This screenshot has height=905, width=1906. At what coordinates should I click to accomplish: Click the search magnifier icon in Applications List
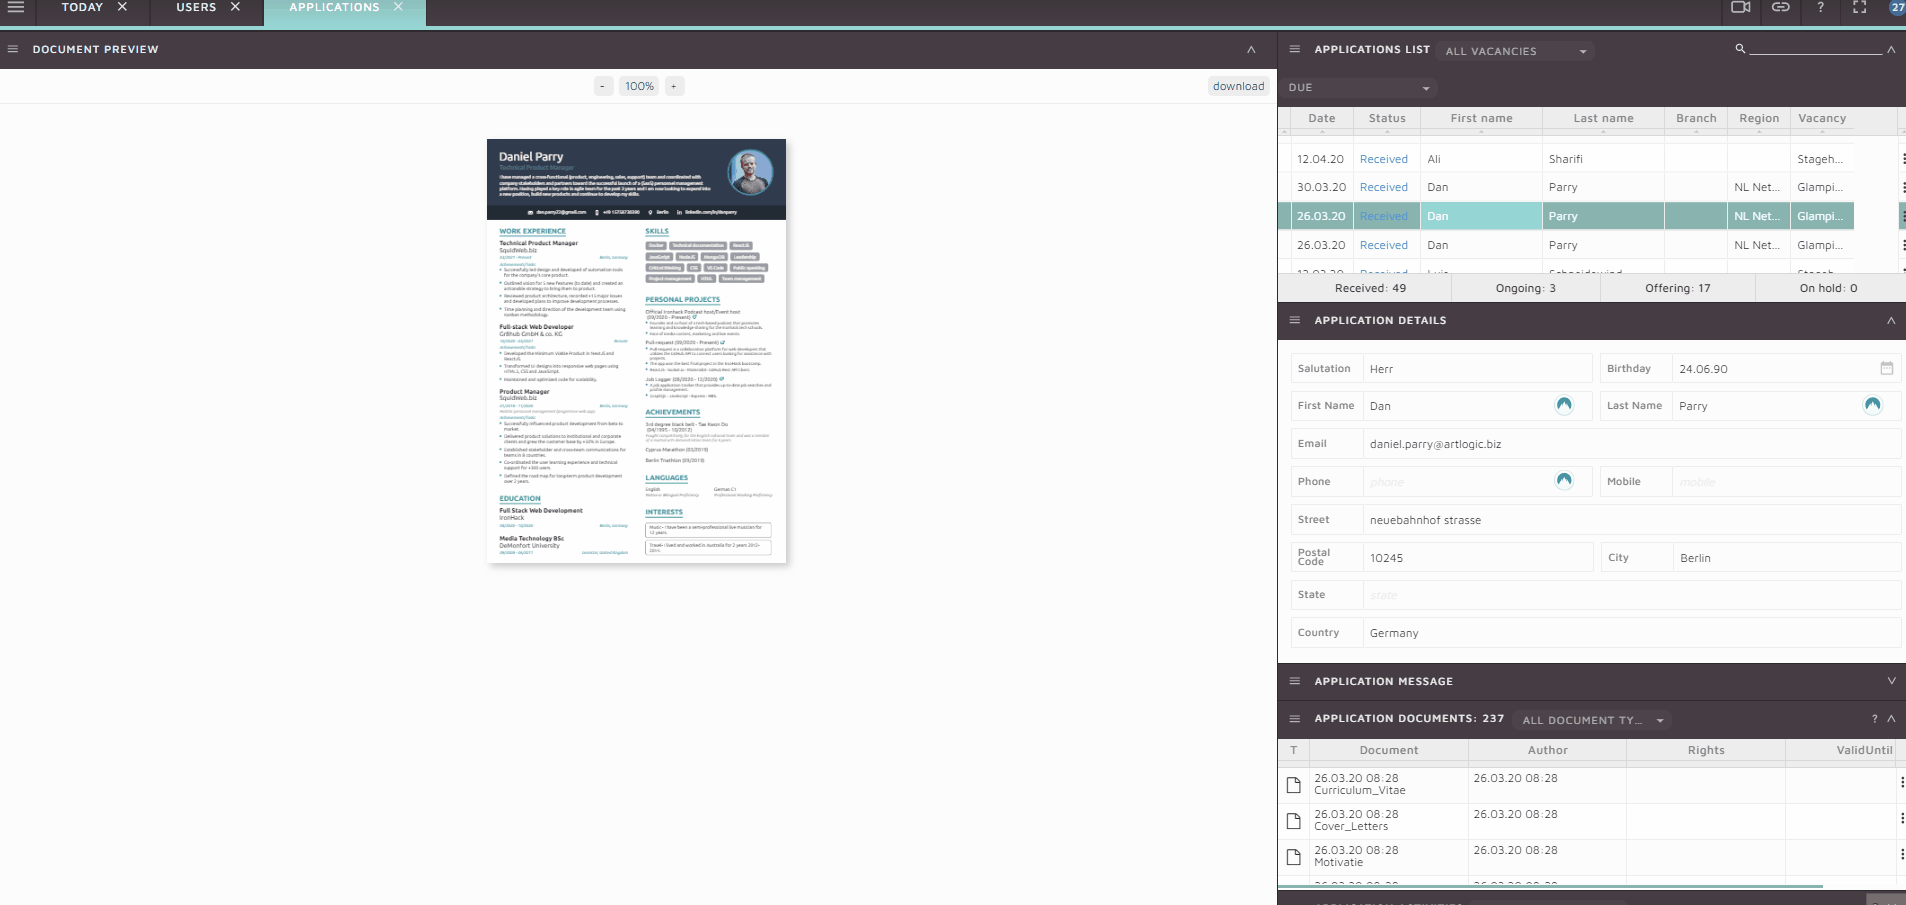1740,48
